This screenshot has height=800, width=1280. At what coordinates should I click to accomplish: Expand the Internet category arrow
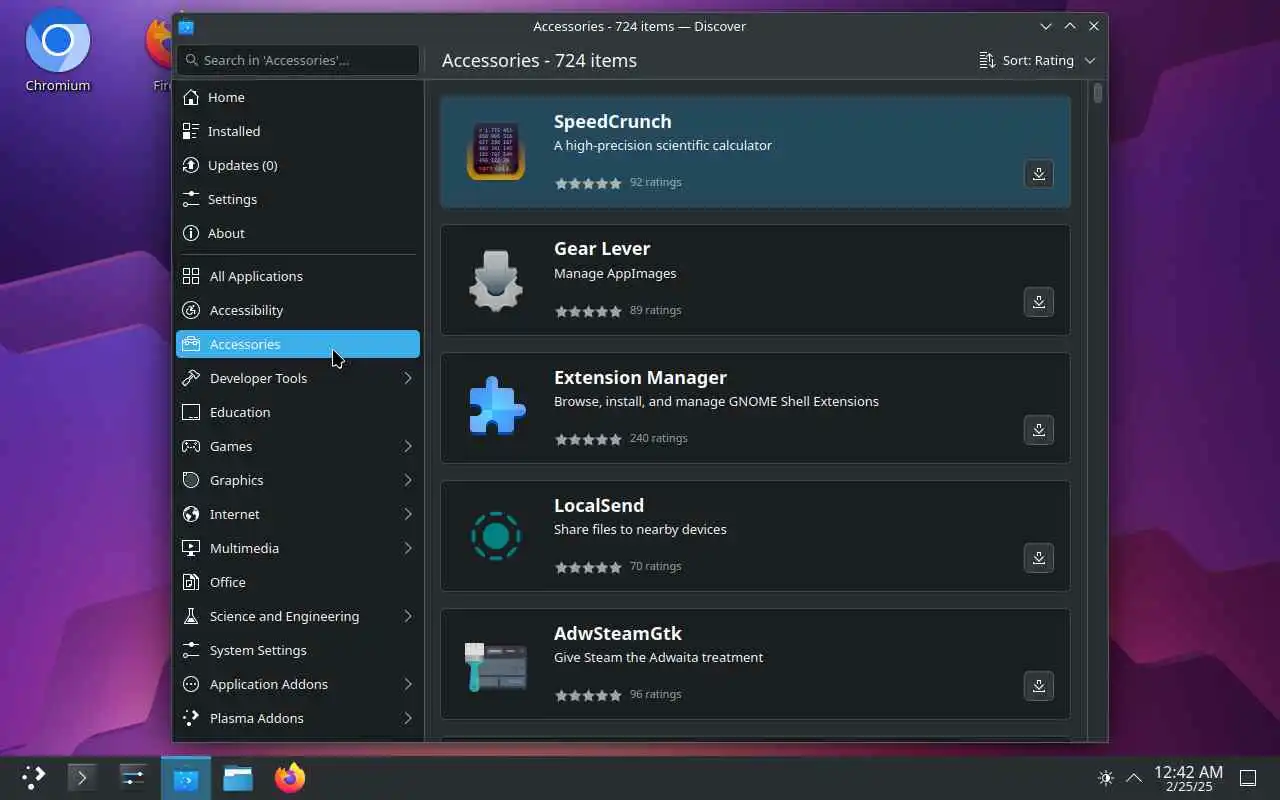click(x=408, y=514)
